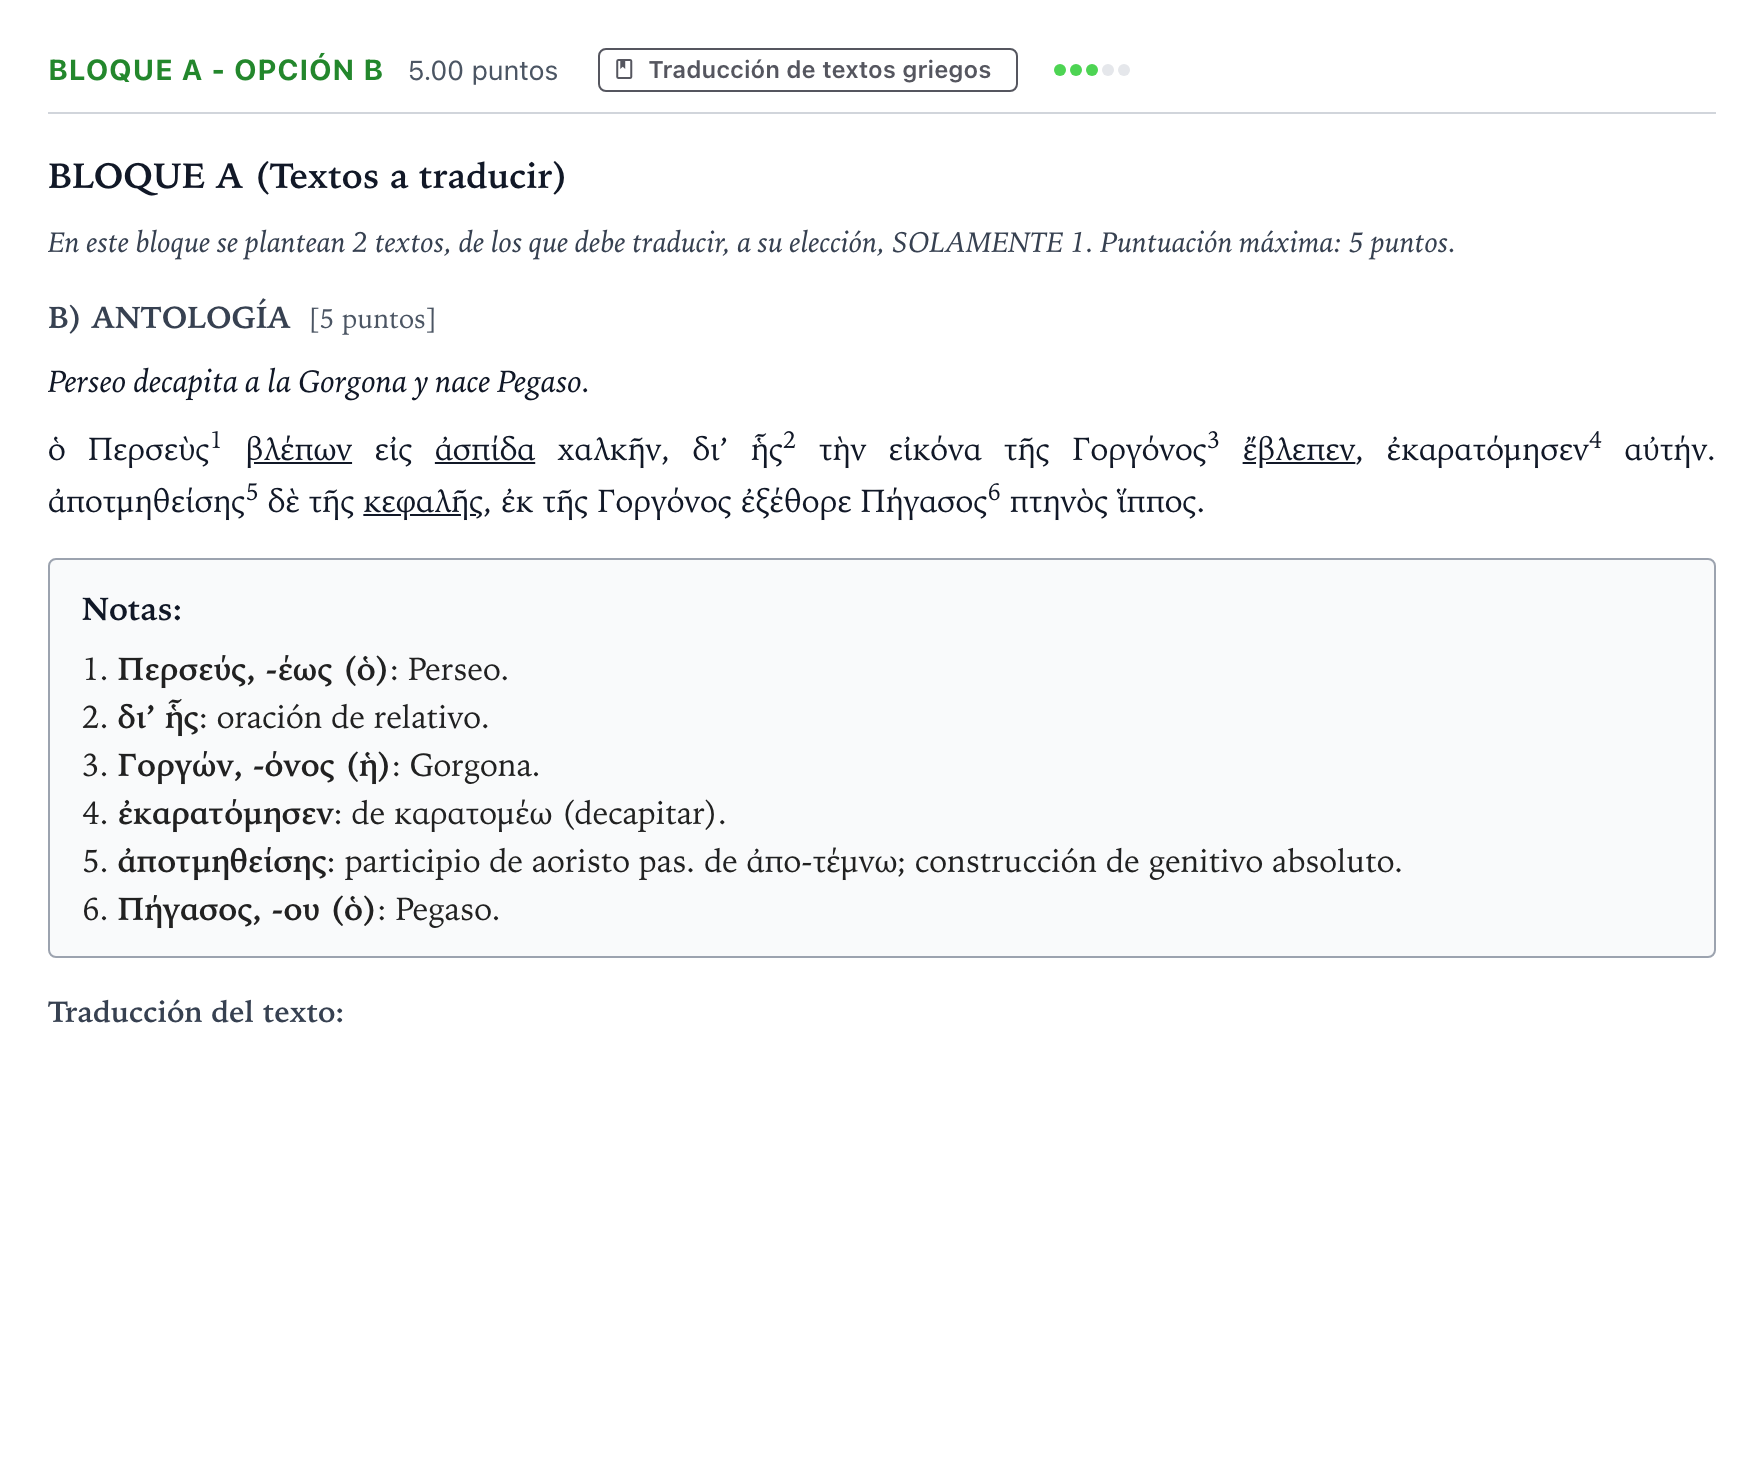
Task: Click the Notas: heading
Action: point(132,609)
